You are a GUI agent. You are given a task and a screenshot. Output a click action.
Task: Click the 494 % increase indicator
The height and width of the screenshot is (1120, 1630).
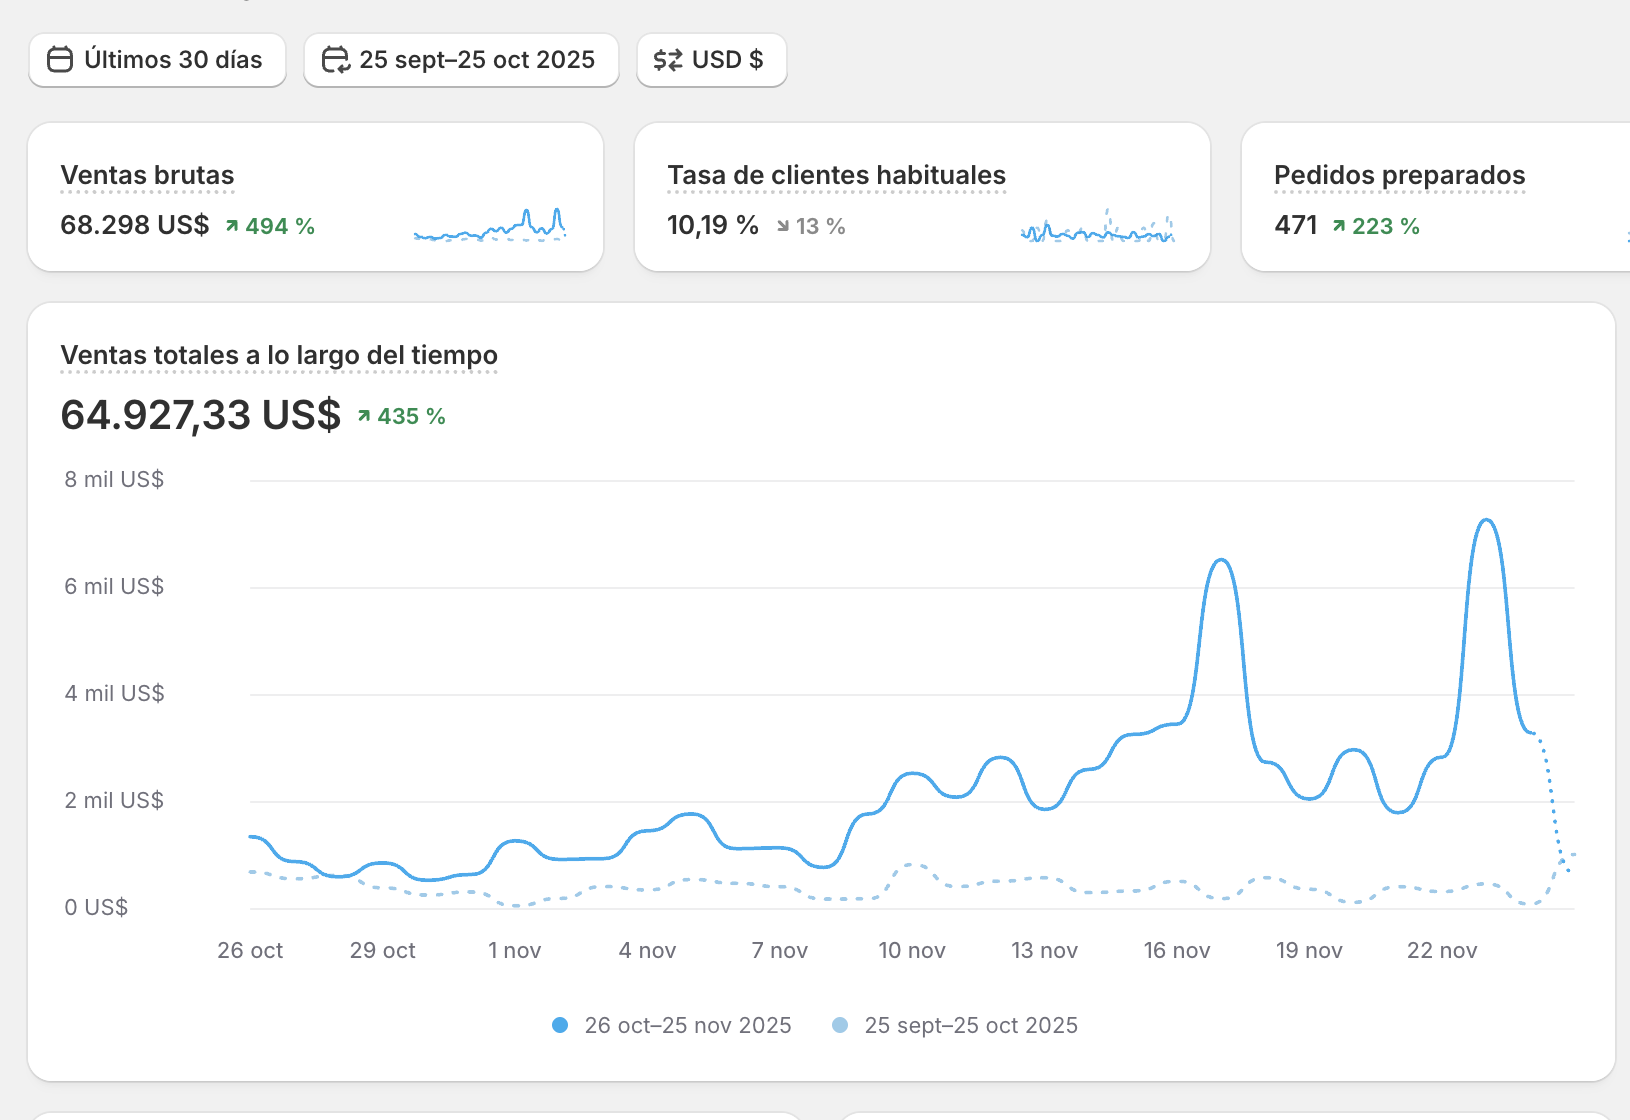click(x=270, y=227)
